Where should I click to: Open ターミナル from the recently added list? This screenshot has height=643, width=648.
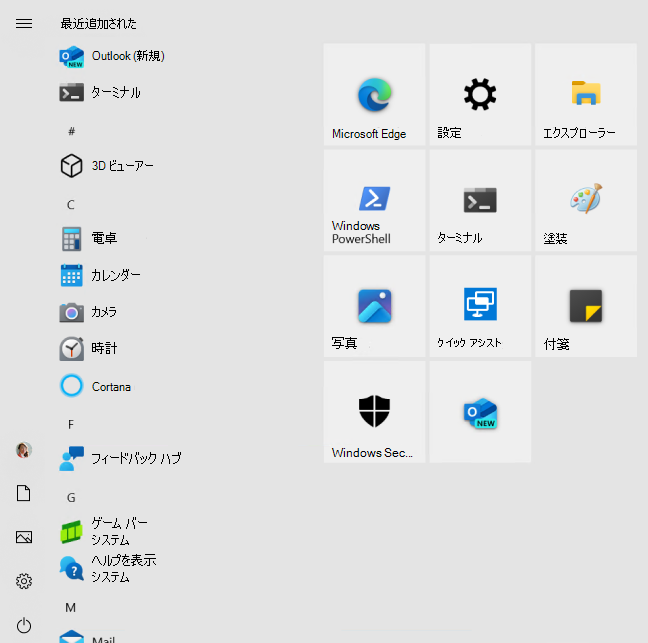coord(100,93)
